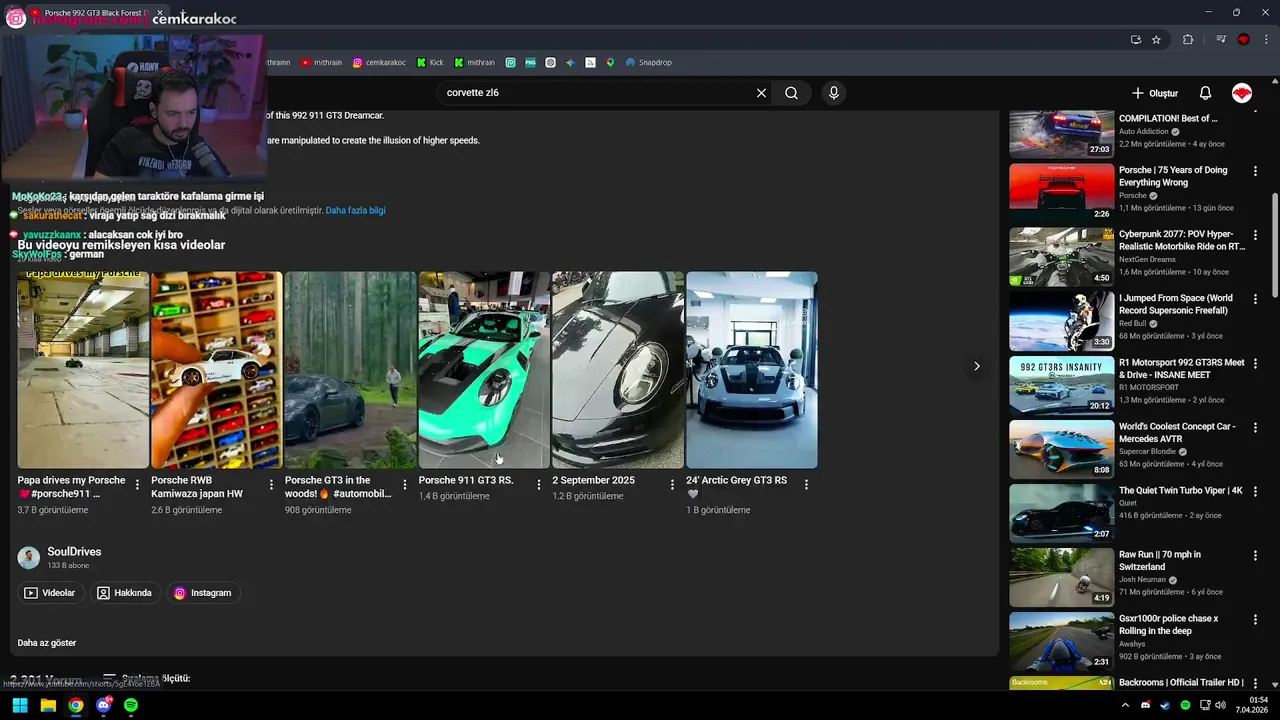
Task: Collapse description with Daha az göster
Action: [47, 643]
